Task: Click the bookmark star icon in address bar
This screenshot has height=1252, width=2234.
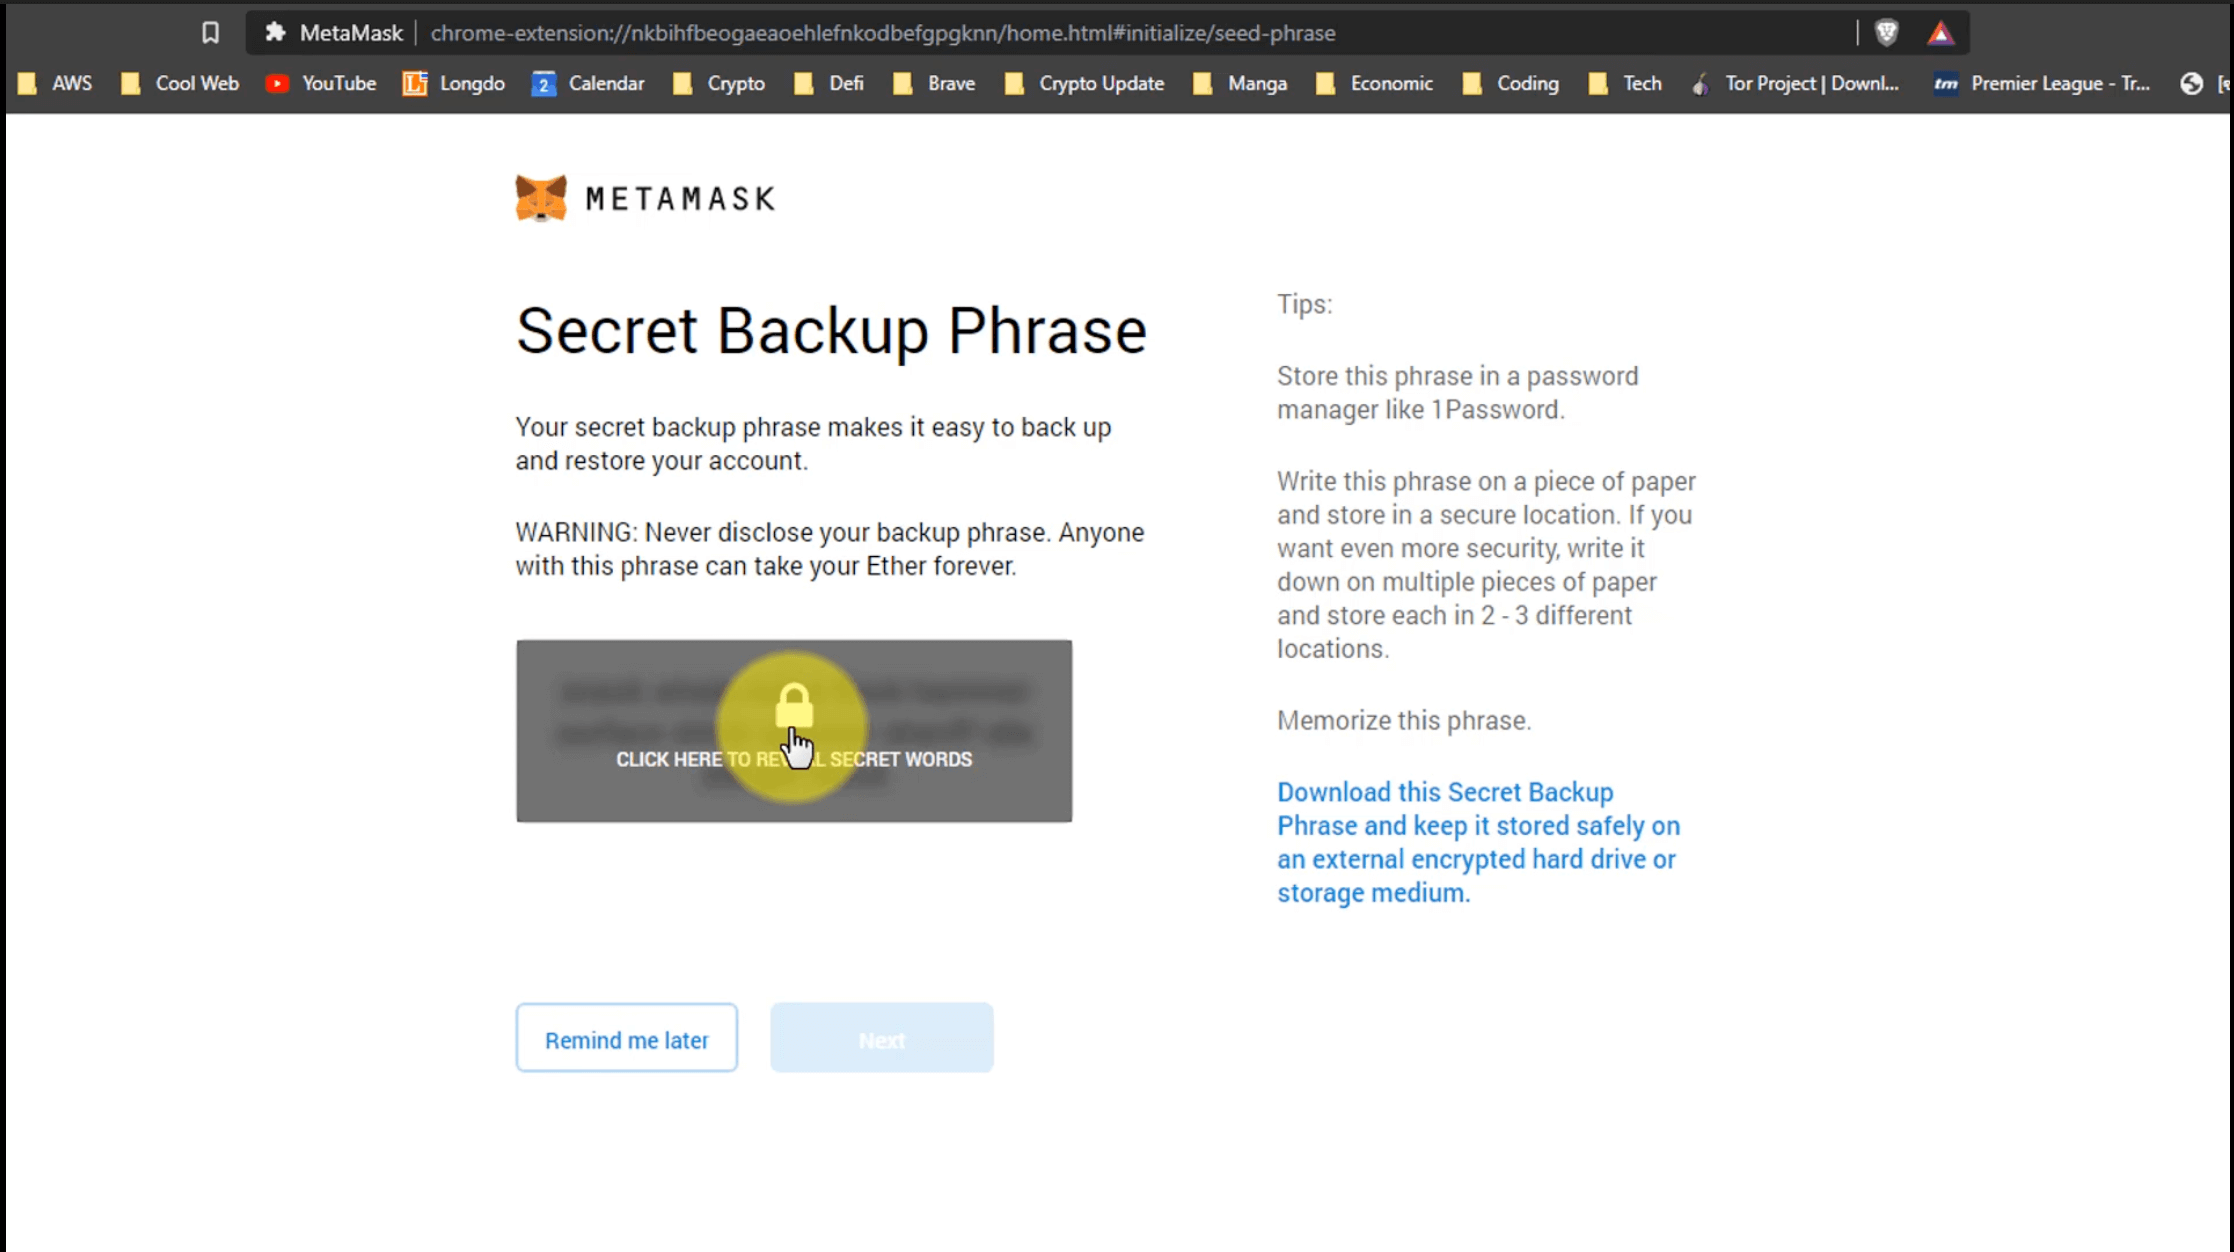Action: point(210,32)
